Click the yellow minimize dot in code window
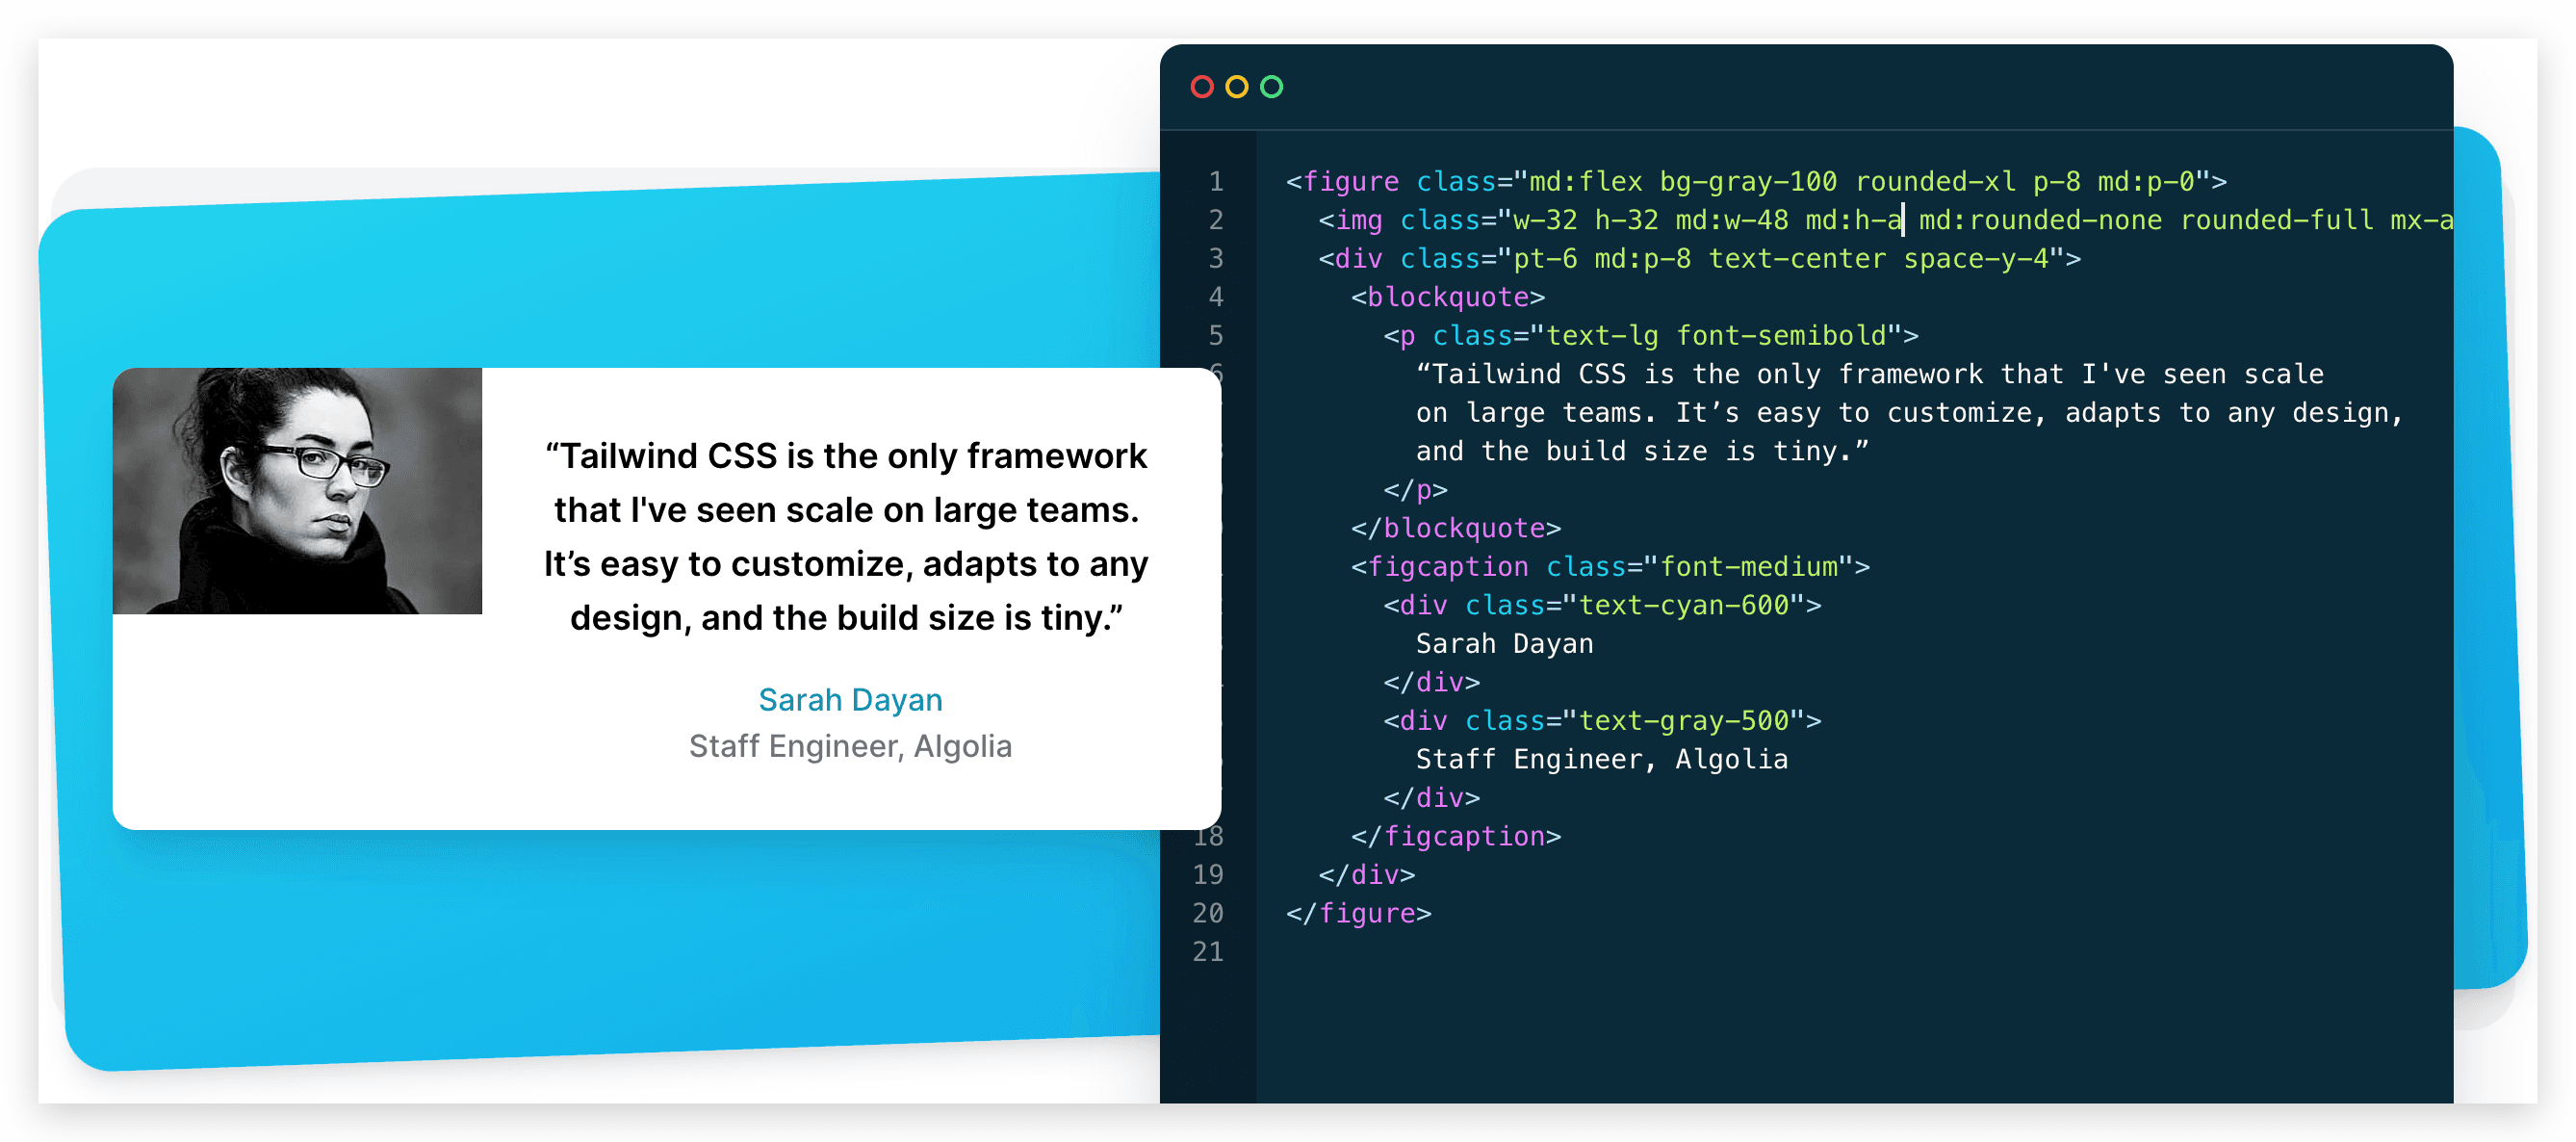The image size is (2576, 1142). 1237,87
